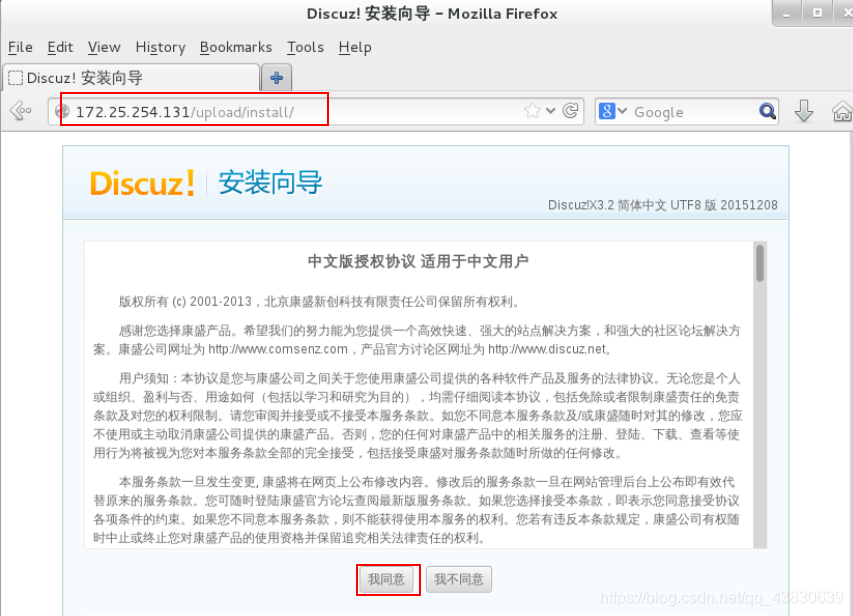Open the Google search engine selector icon
The width and height of the screenshot is (853, 616).
pos(607,112)
